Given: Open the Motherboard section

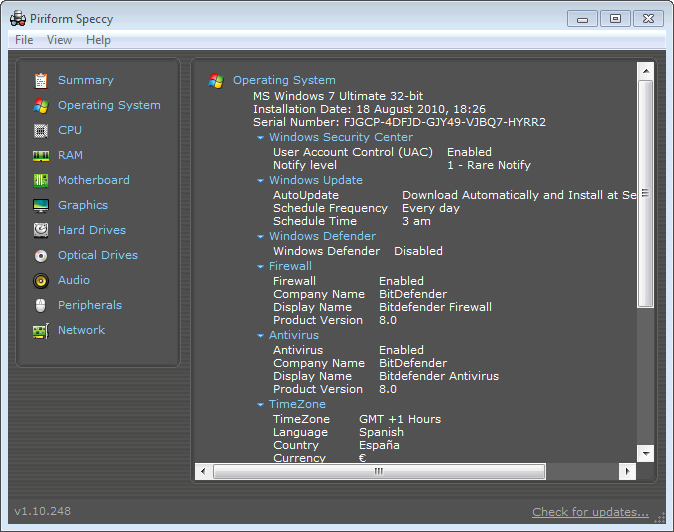Looking at the screenshot, I should (94, 180).
